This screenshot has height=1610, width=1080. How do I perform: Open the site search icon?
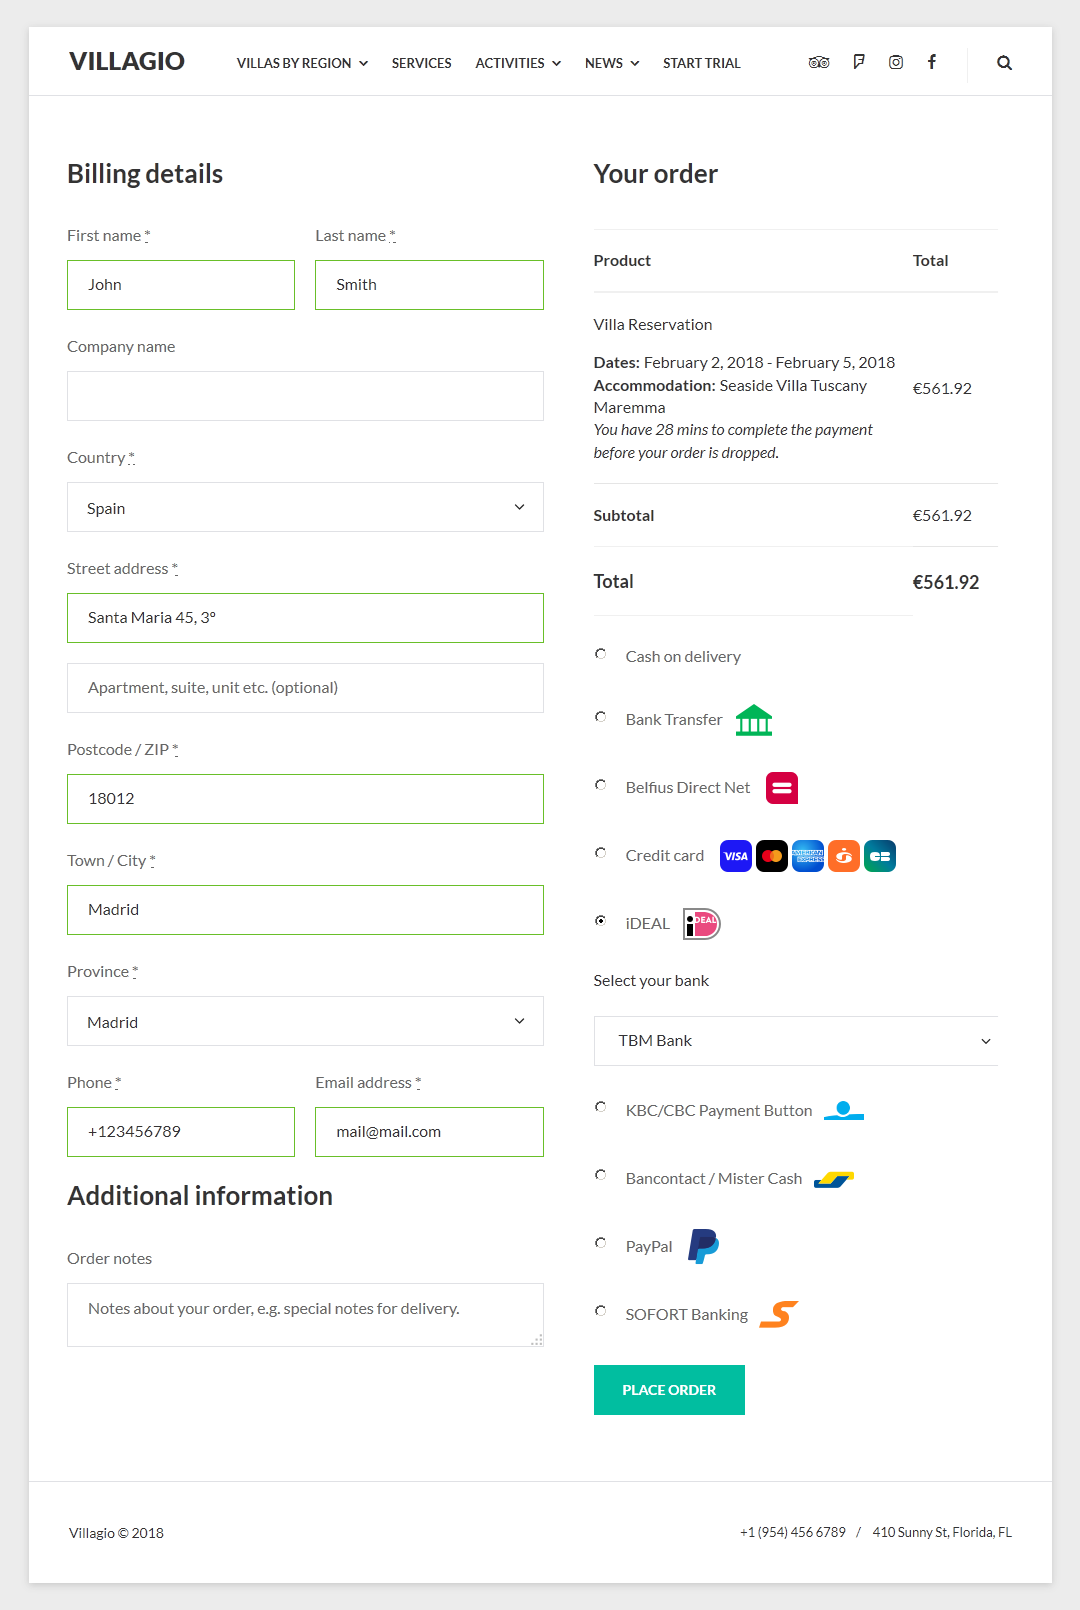[1004, 62]
